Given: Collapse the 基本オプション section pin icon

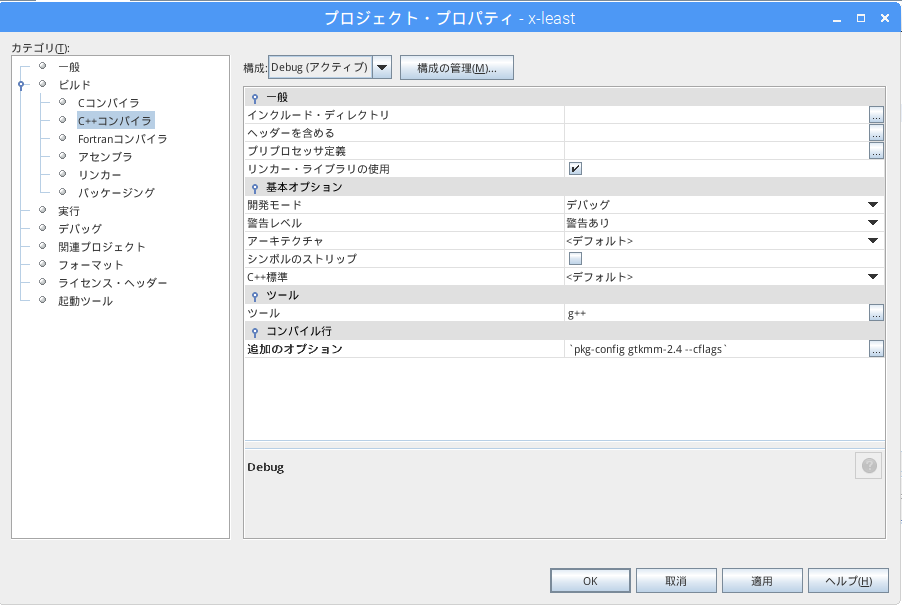Looking at the screenshot, I should (255, 188).
